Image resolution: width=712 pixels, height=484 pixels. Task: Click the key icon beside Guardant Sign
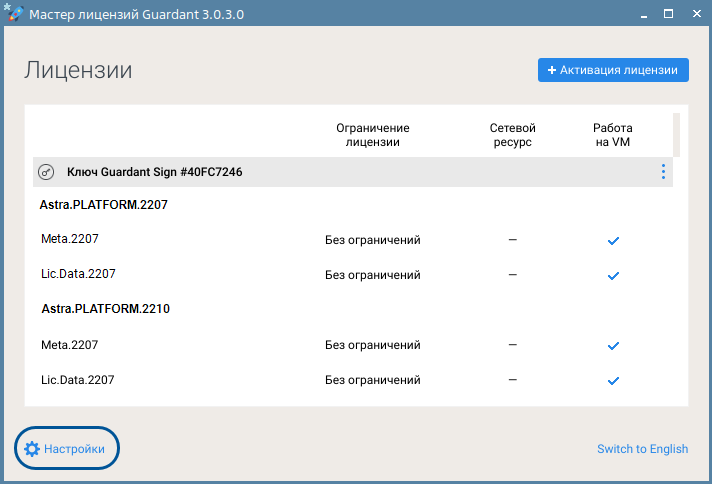46,172
